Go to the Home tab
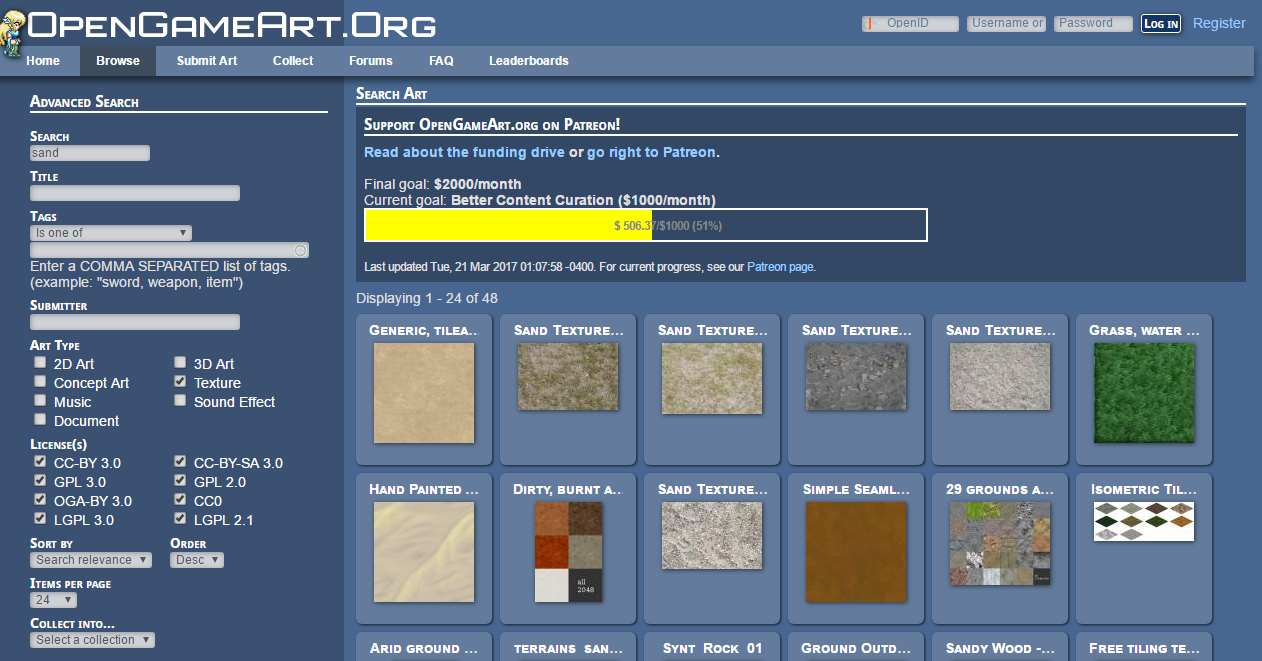The image size is (1262, 661). pyautogui.click(x=43, y=61)
